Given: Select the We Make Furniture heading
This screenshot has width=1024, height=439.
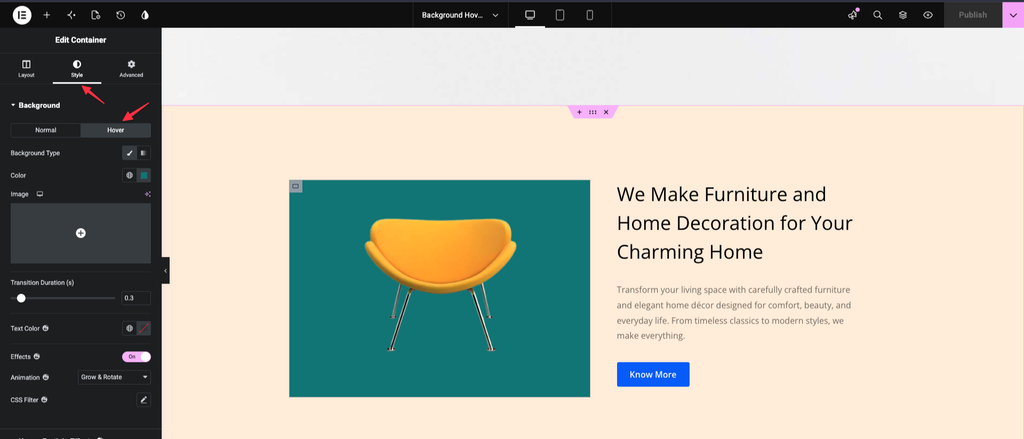Looking at the screenshot, I should [x=735, y=223].
